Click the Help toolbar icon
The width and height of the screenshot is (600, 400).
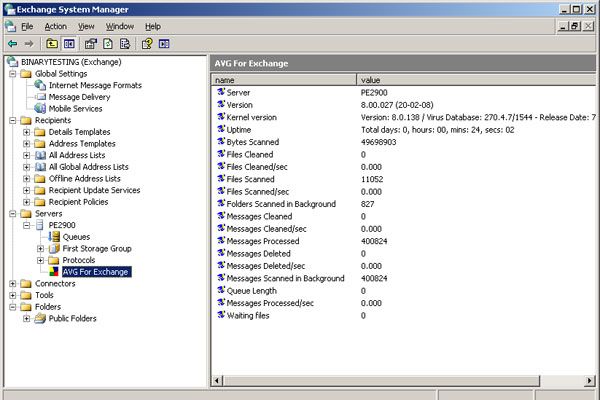click(x=147, y=44)
